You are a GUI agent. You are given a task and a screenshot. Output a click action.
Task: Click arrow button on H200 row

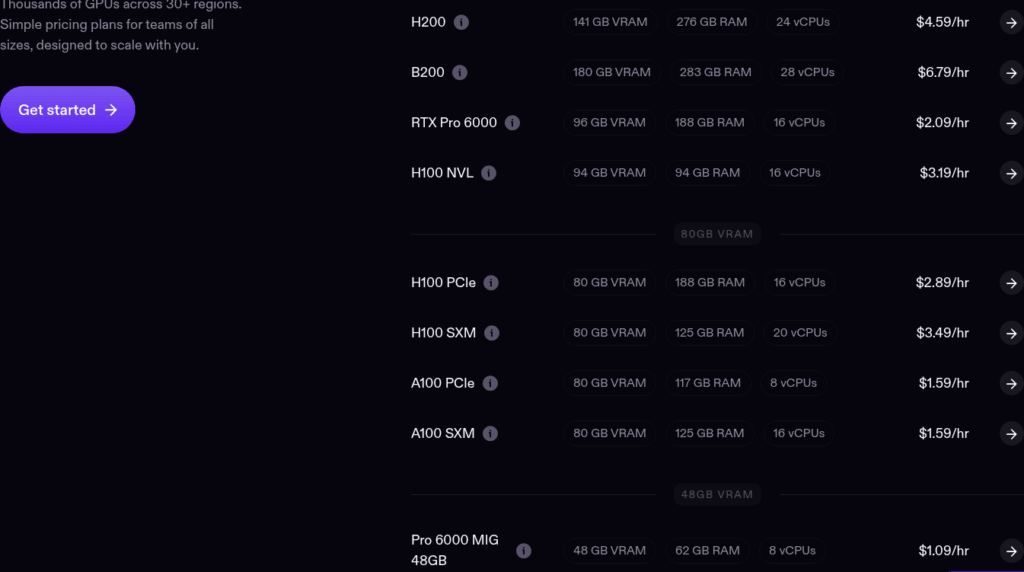pos(1012,22)
